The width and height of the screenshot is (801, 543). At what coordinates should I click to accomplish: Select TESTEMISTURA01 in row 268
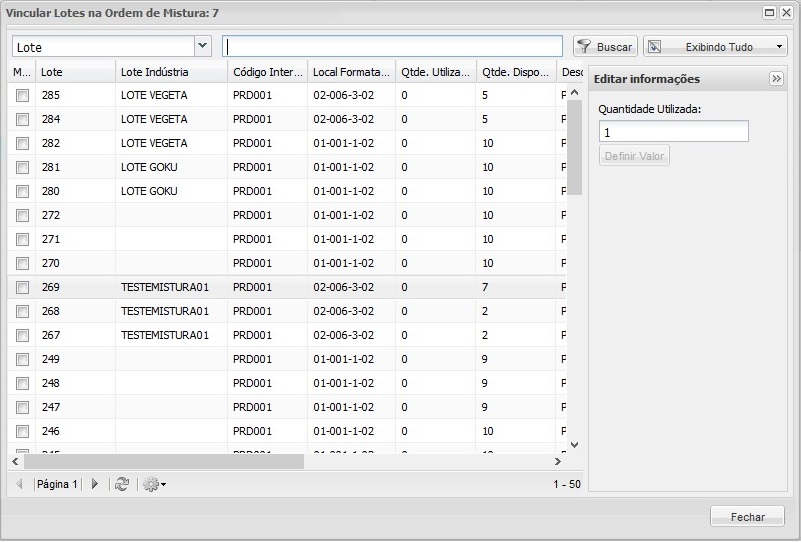165,311
